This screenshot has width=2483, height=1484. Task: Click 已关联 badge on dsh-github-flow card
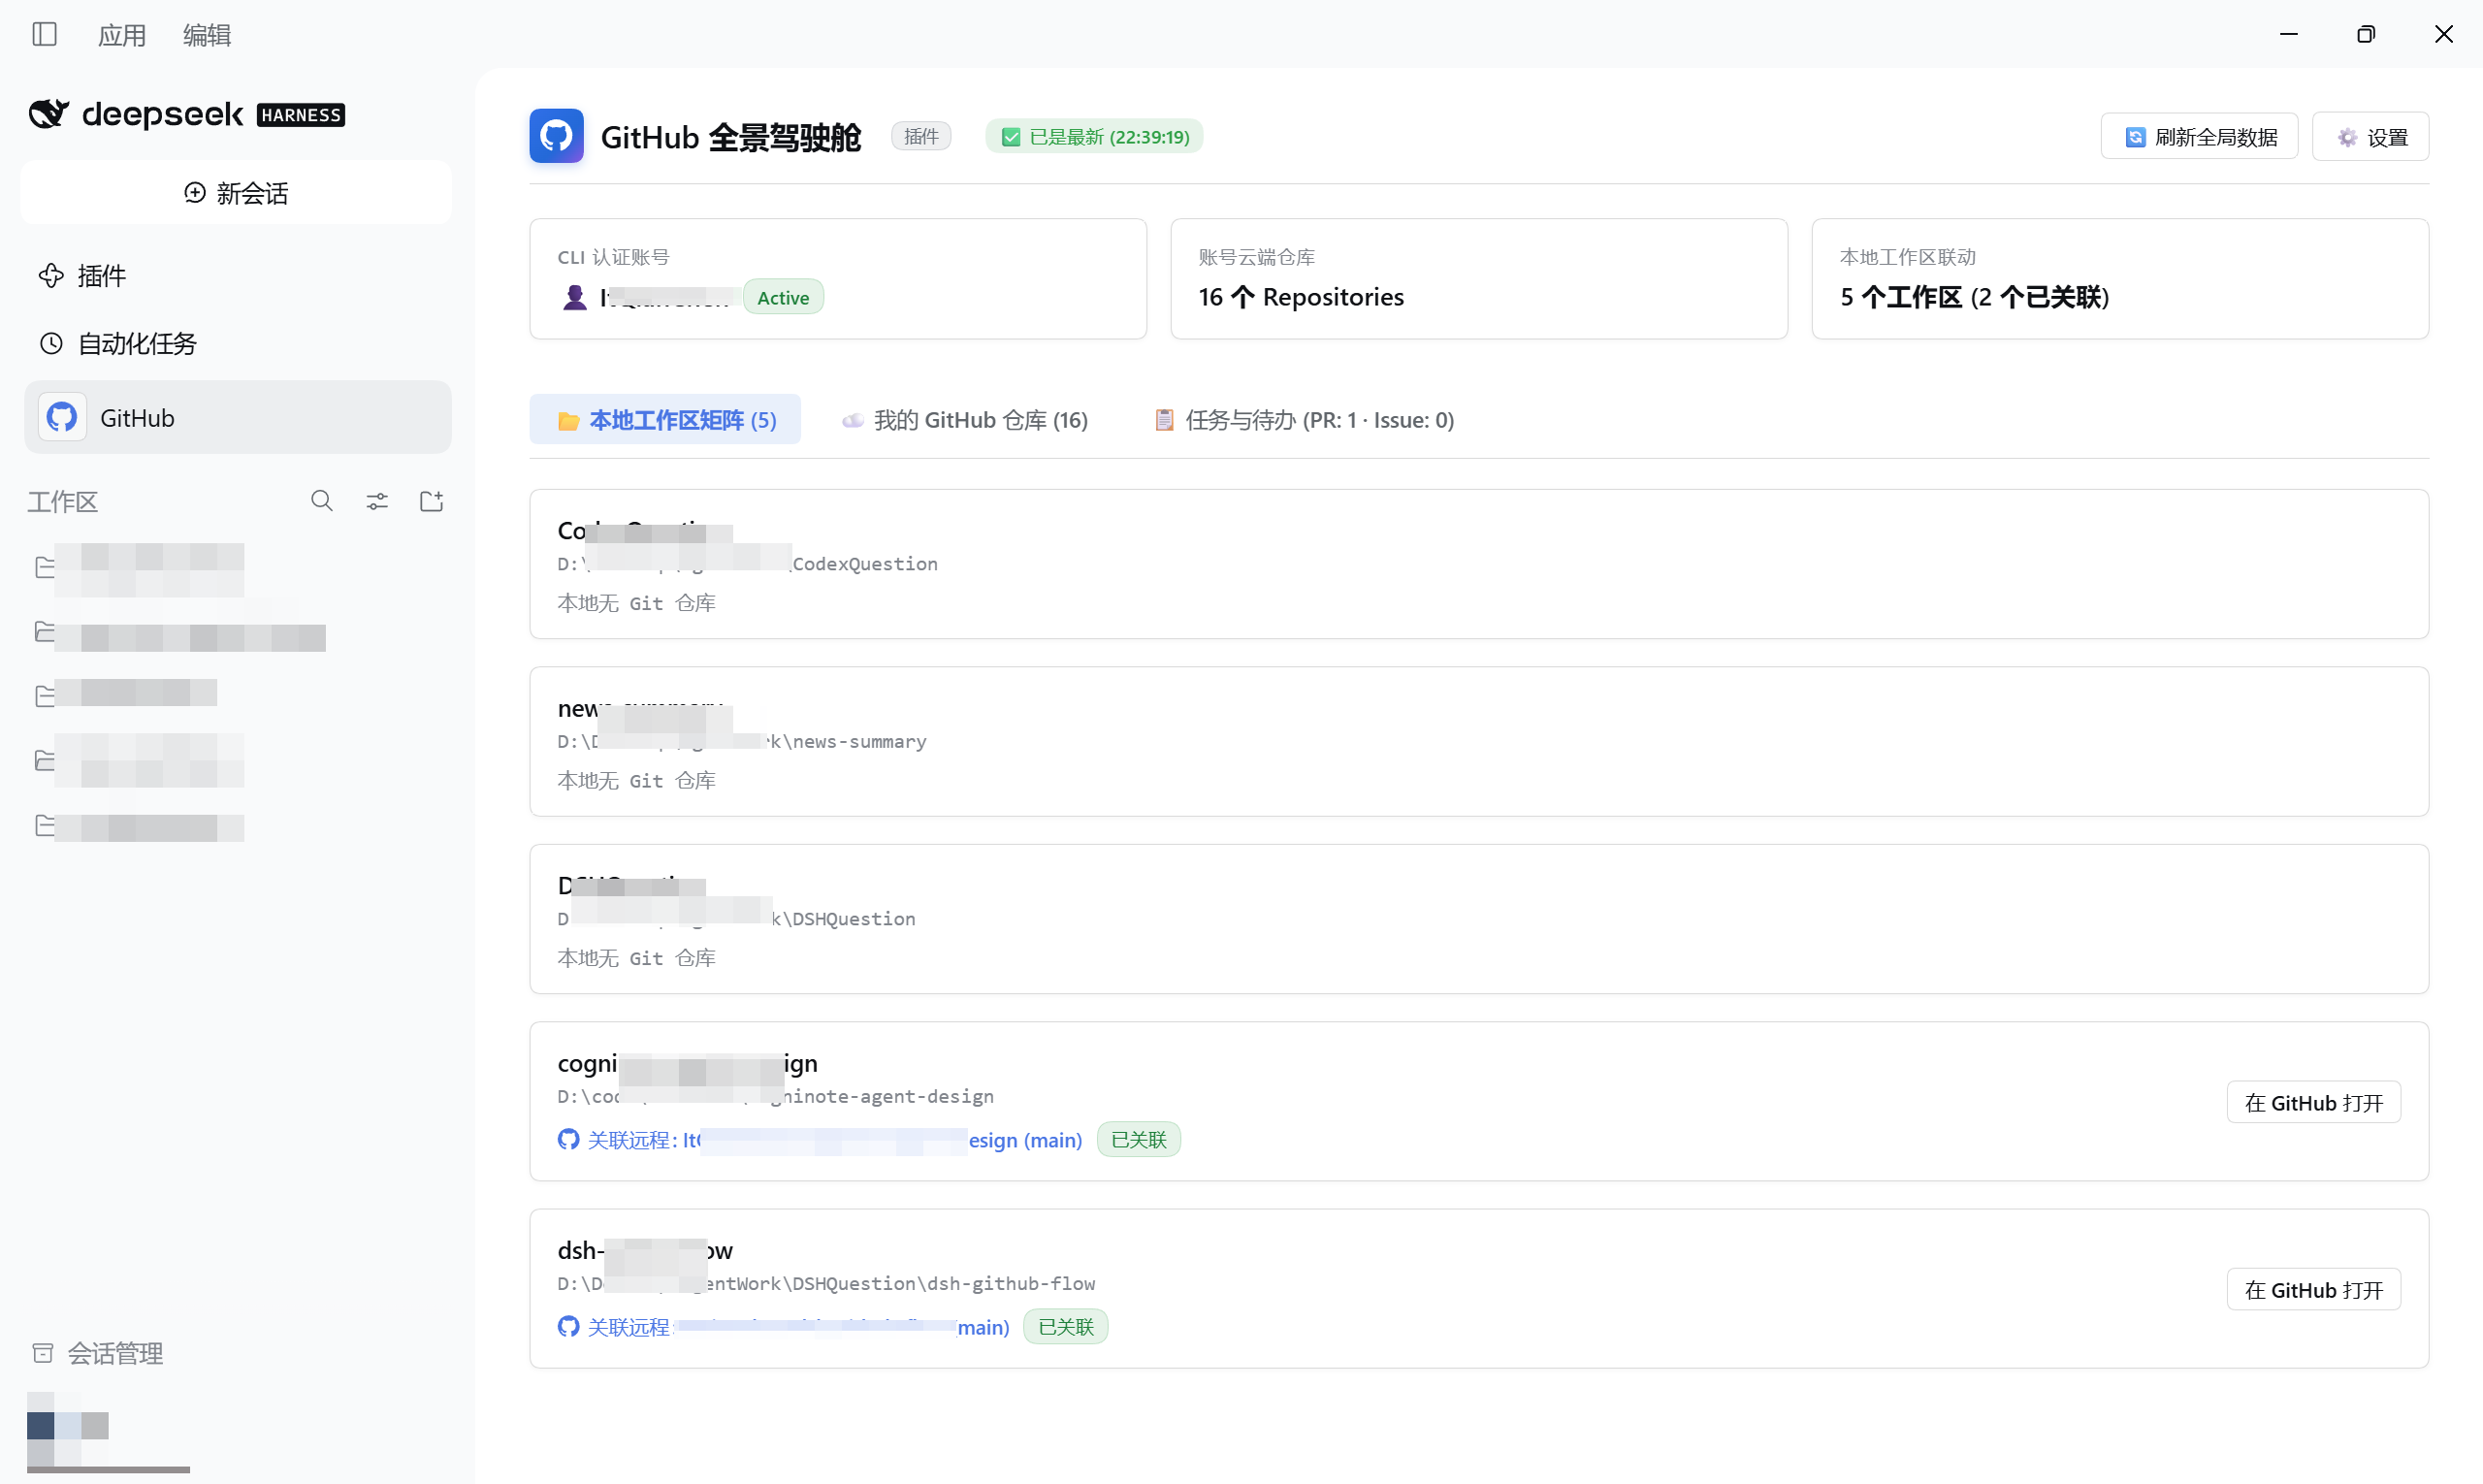click(1066, 1327)
